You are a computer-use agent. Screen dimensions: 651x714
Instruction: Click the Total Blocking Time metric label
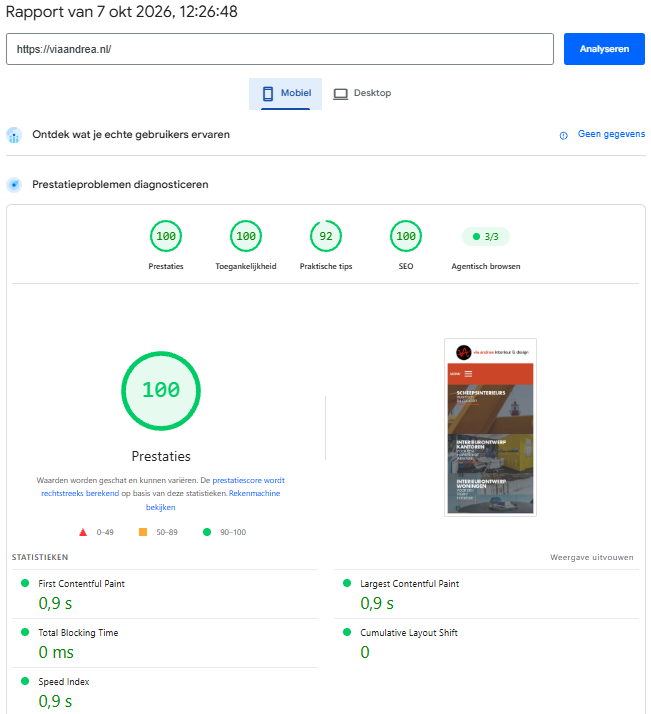click(x=78, y=633)
